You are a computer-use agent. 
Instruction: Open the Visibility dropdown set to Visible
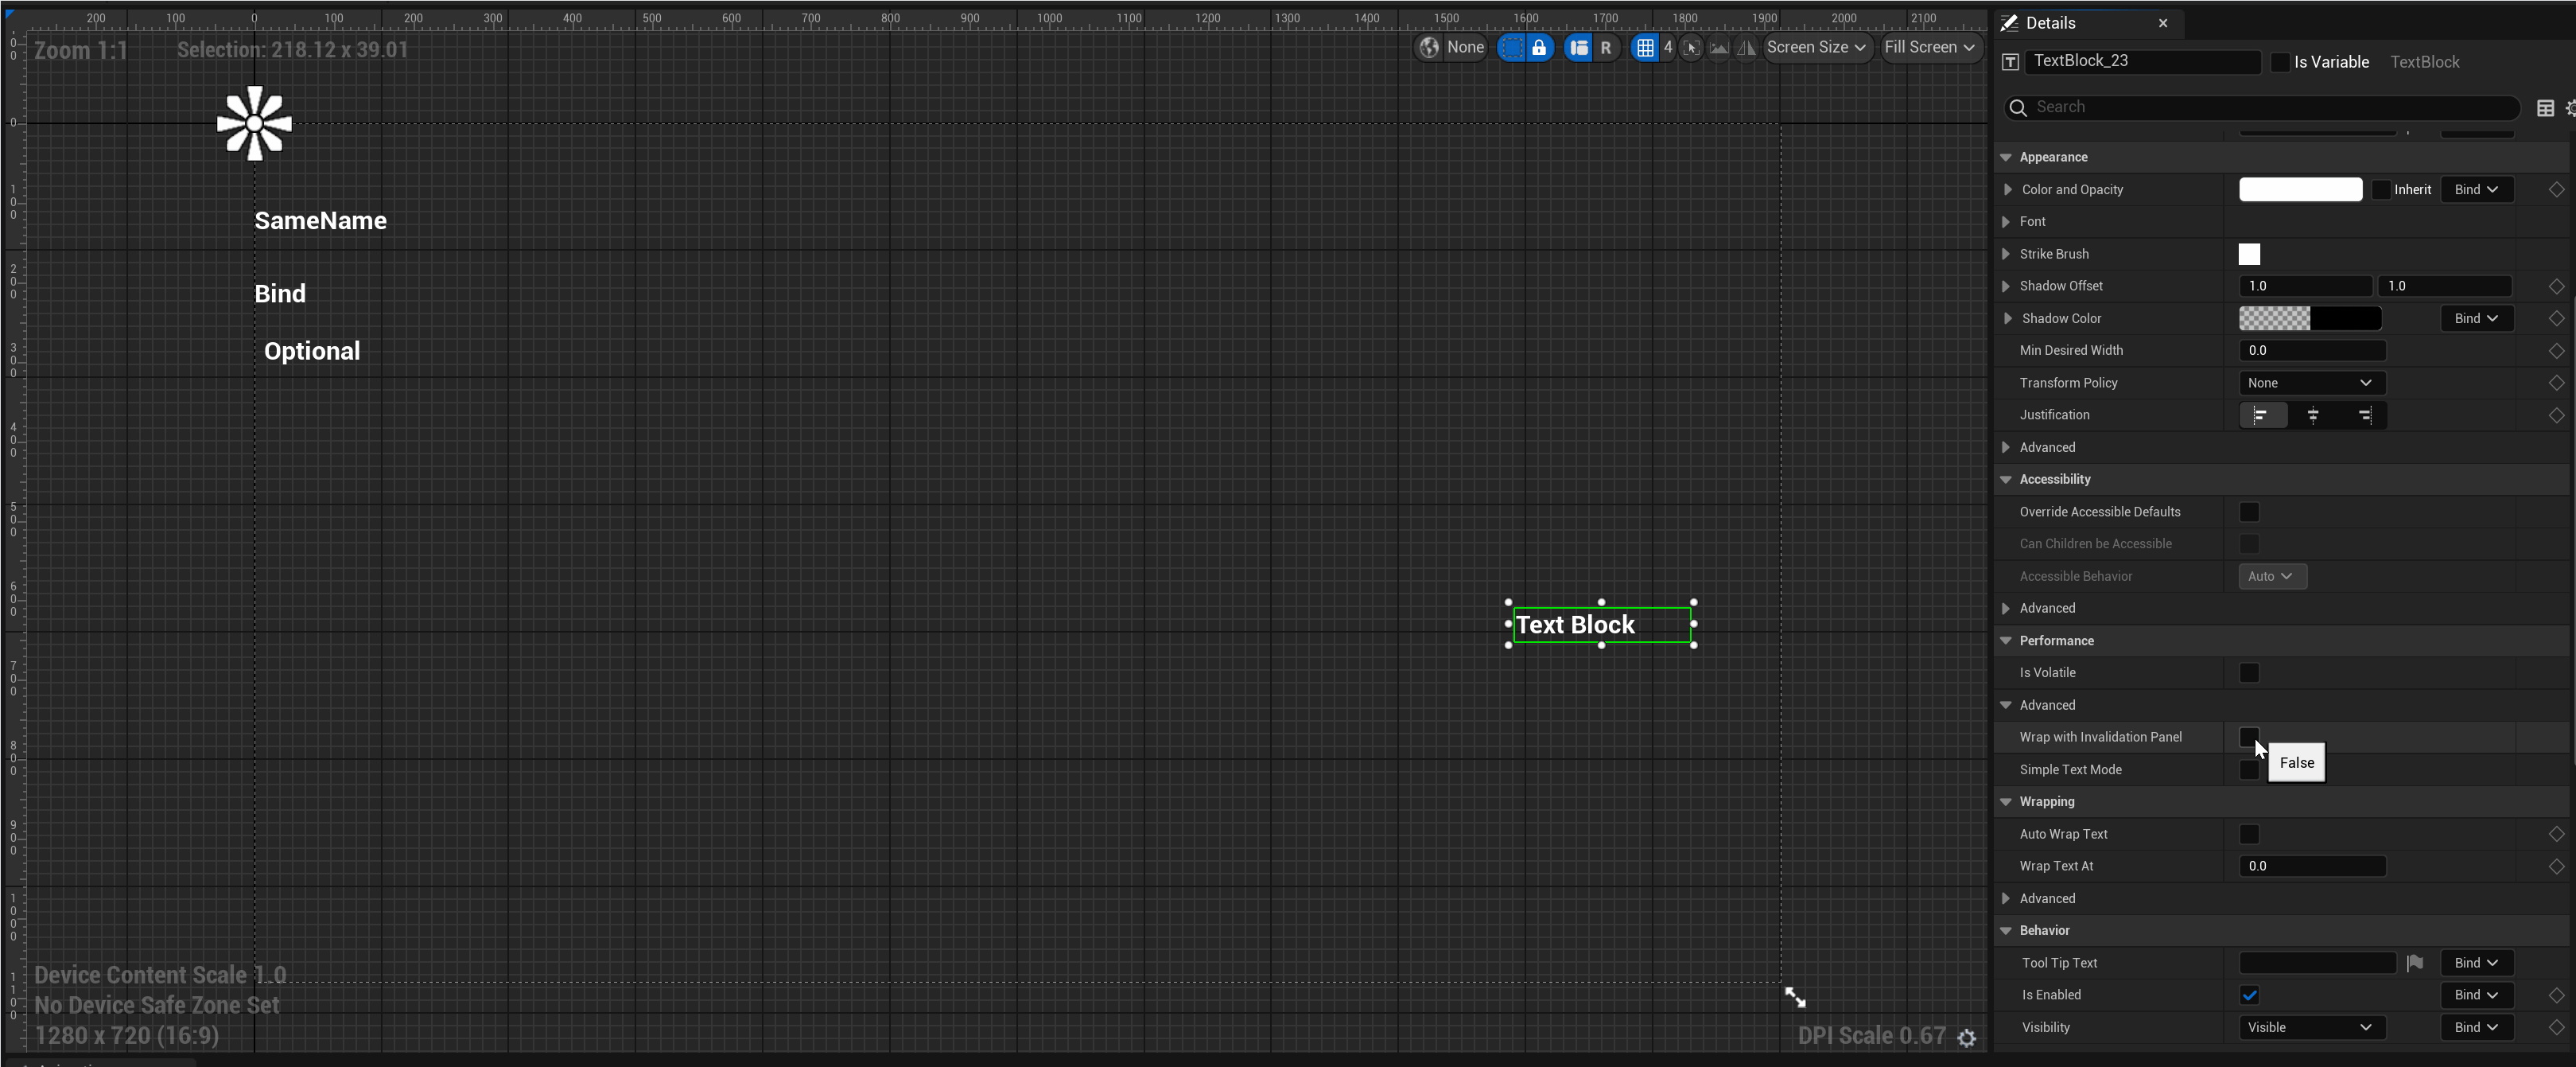(x=2310, y=1027)
